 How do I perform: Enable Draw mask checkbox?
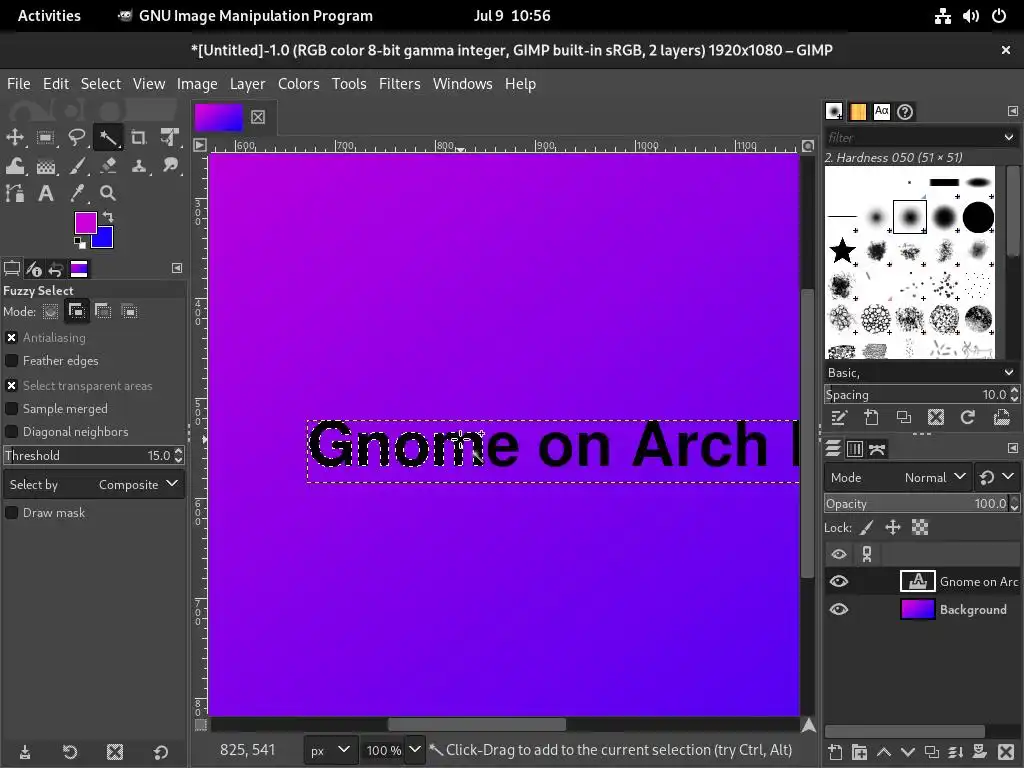11,513
